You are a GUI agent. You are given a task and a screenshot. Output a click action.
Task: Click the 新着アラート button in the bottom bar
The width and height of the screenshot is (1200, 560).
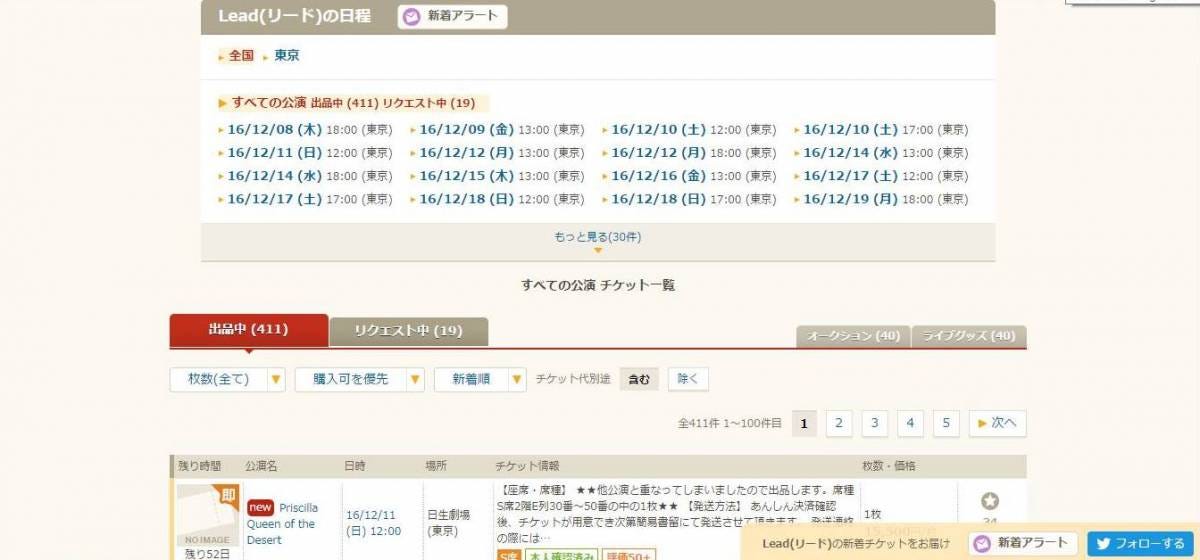point(1024,544)
